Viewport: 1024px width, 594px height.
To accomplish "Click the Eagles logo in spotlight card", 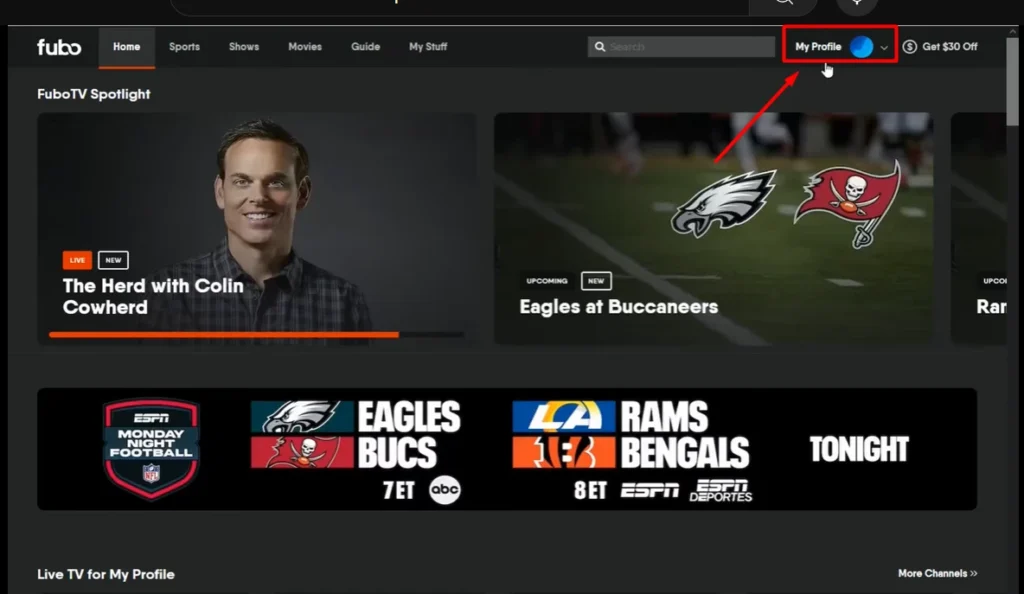I will click(x=724, y=204).
